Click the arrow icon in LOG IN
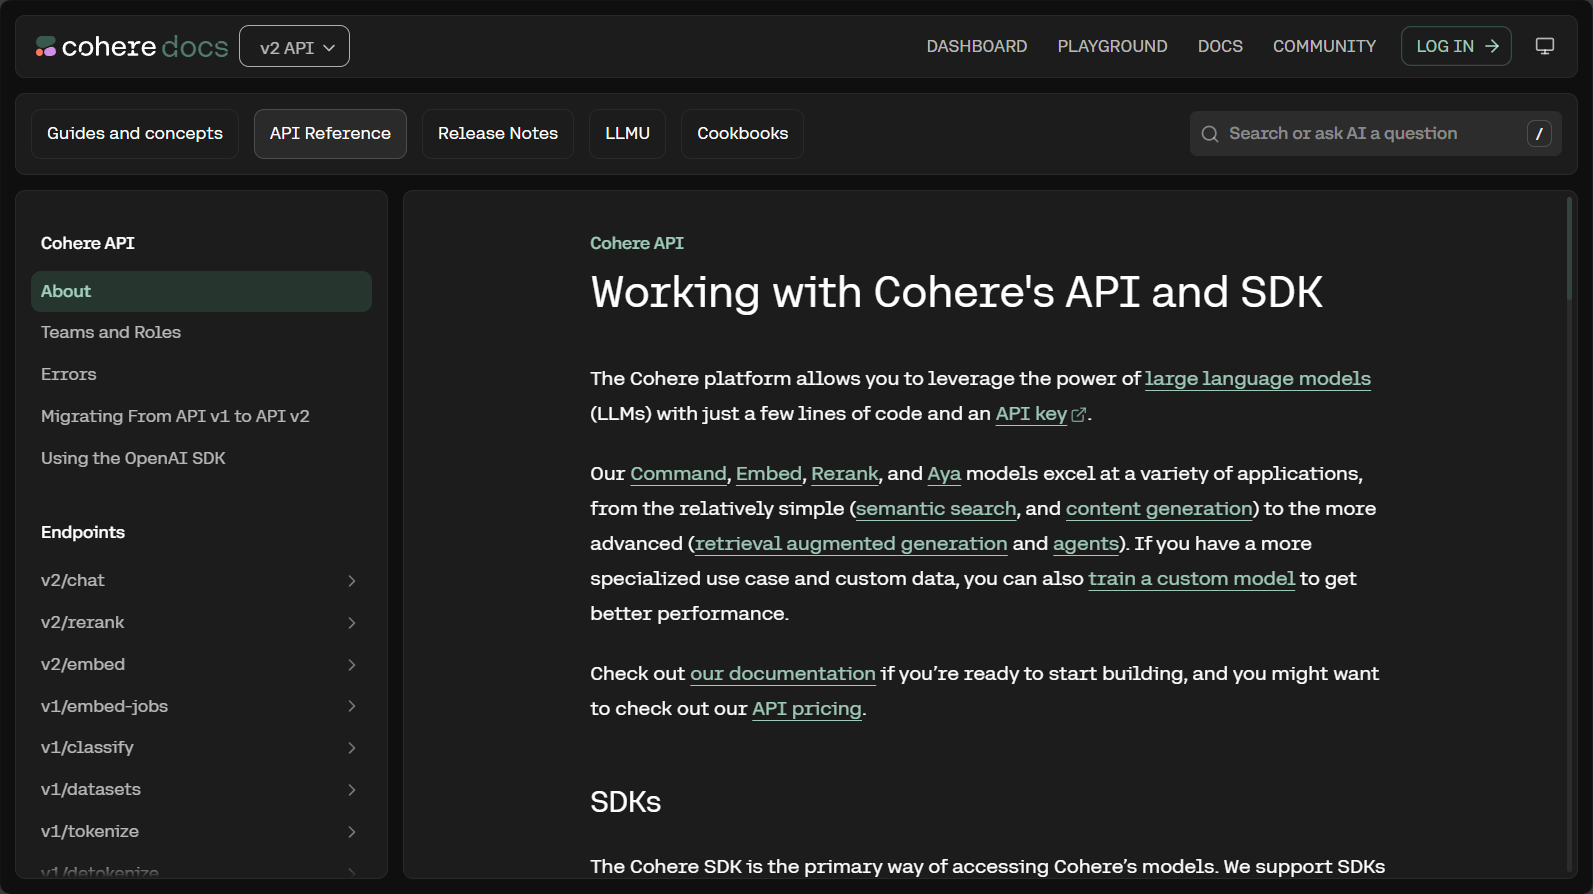1593x894 pixels. coord(1492,46)
